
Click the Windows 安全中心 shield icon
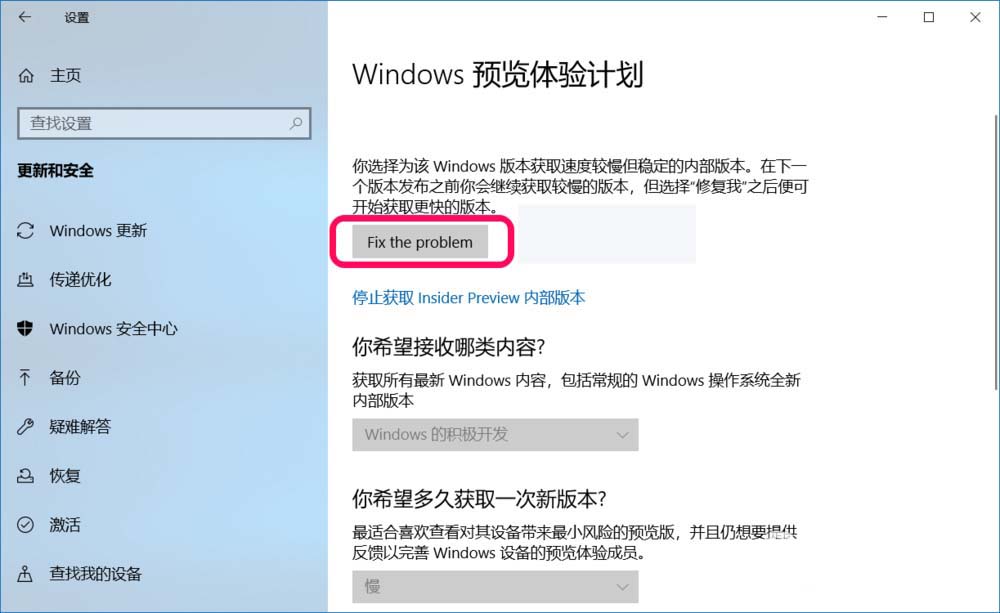click(25, 329)
